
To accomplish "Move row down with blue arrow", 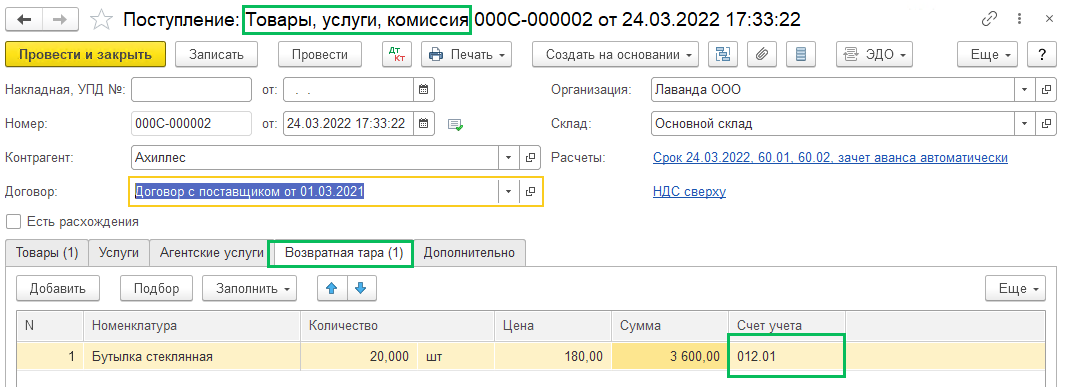I will pos(362,288).
